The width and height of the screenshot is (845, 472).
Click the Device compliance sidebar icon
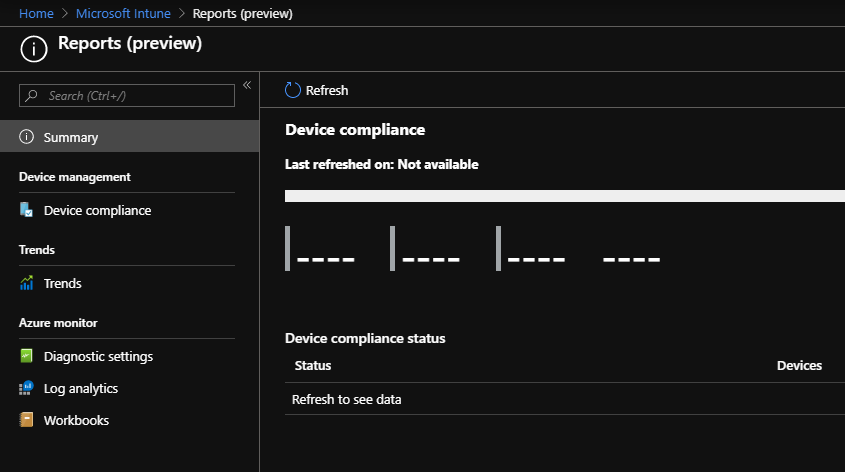[x=27, y=210]
